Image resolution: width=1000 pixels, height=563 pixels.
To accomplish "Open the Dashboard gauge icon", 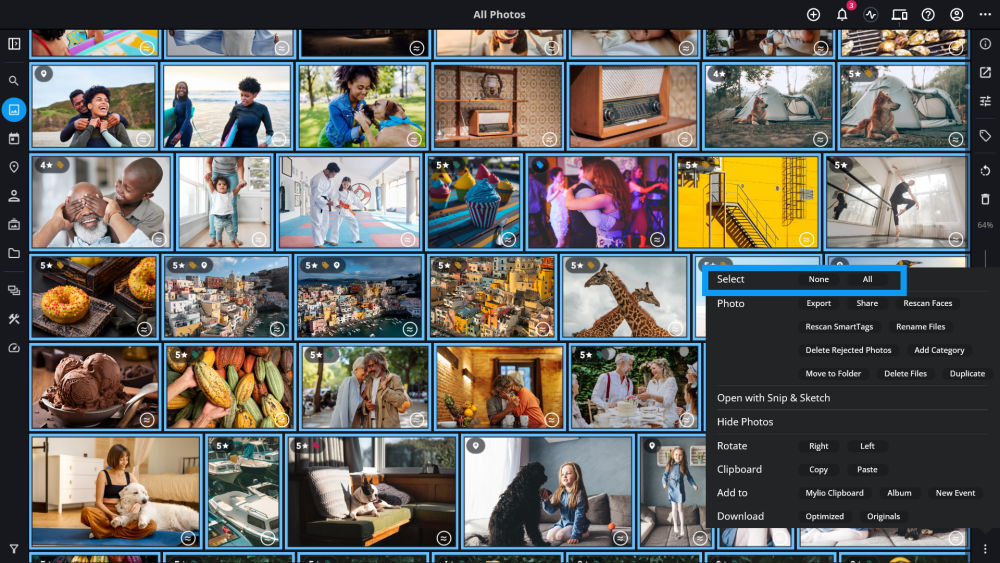I will [x=14, y=348].
